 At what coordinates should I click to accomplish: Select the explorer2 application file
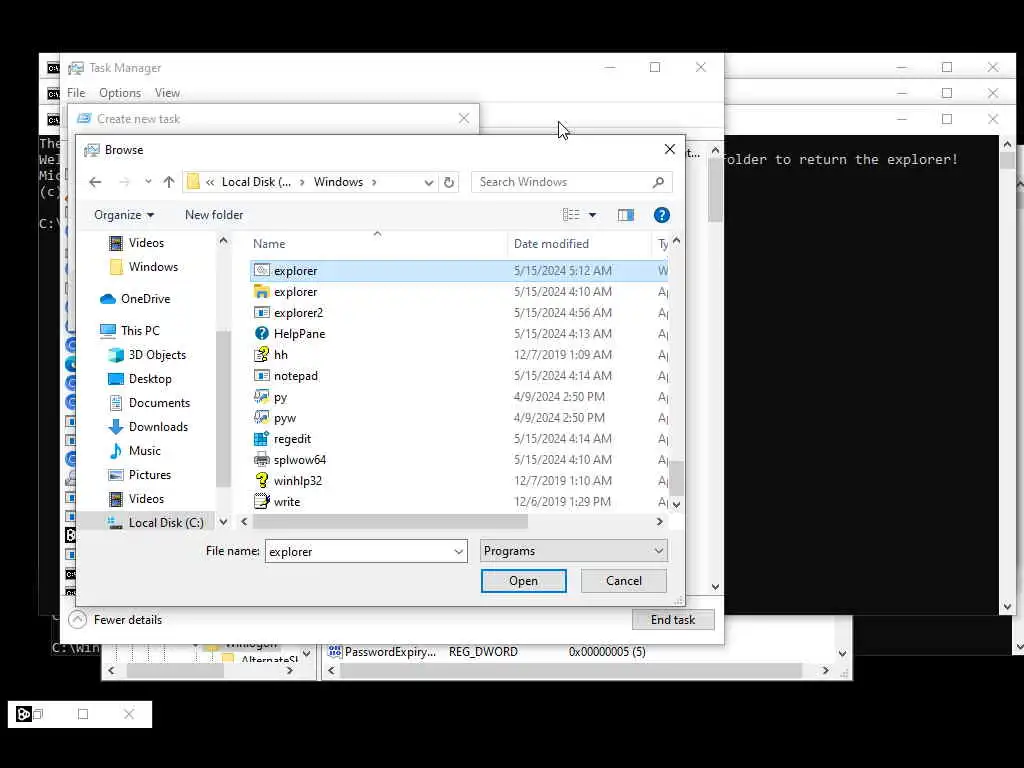pyautogui.click(x=298, y=313)
